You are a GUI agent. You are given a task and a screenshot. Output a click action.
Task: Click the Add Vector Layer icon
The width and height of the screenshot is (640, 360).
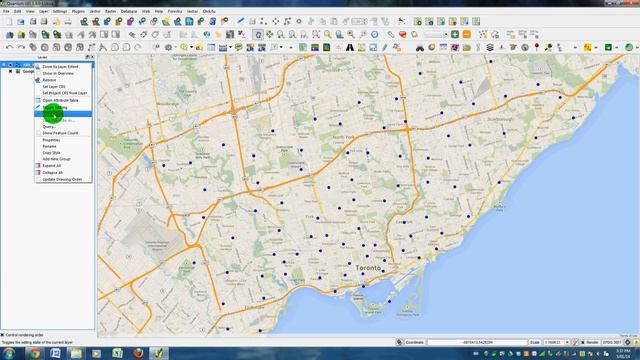click(x=84, y=22)
